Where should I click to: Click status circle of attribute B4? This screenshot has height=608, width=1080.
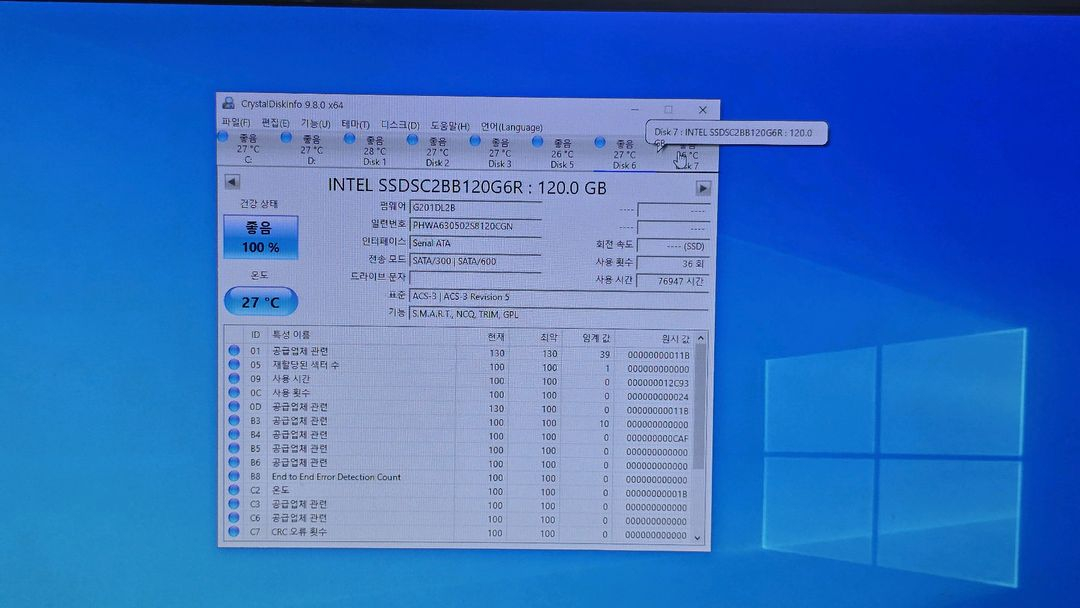coord(234,434)
